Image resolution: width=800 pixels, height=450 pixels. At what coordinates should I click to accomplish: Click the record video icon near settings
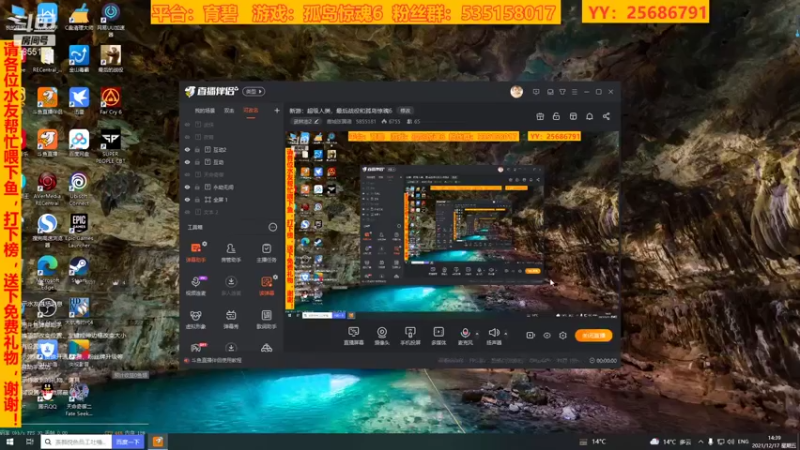pos(530,335)
